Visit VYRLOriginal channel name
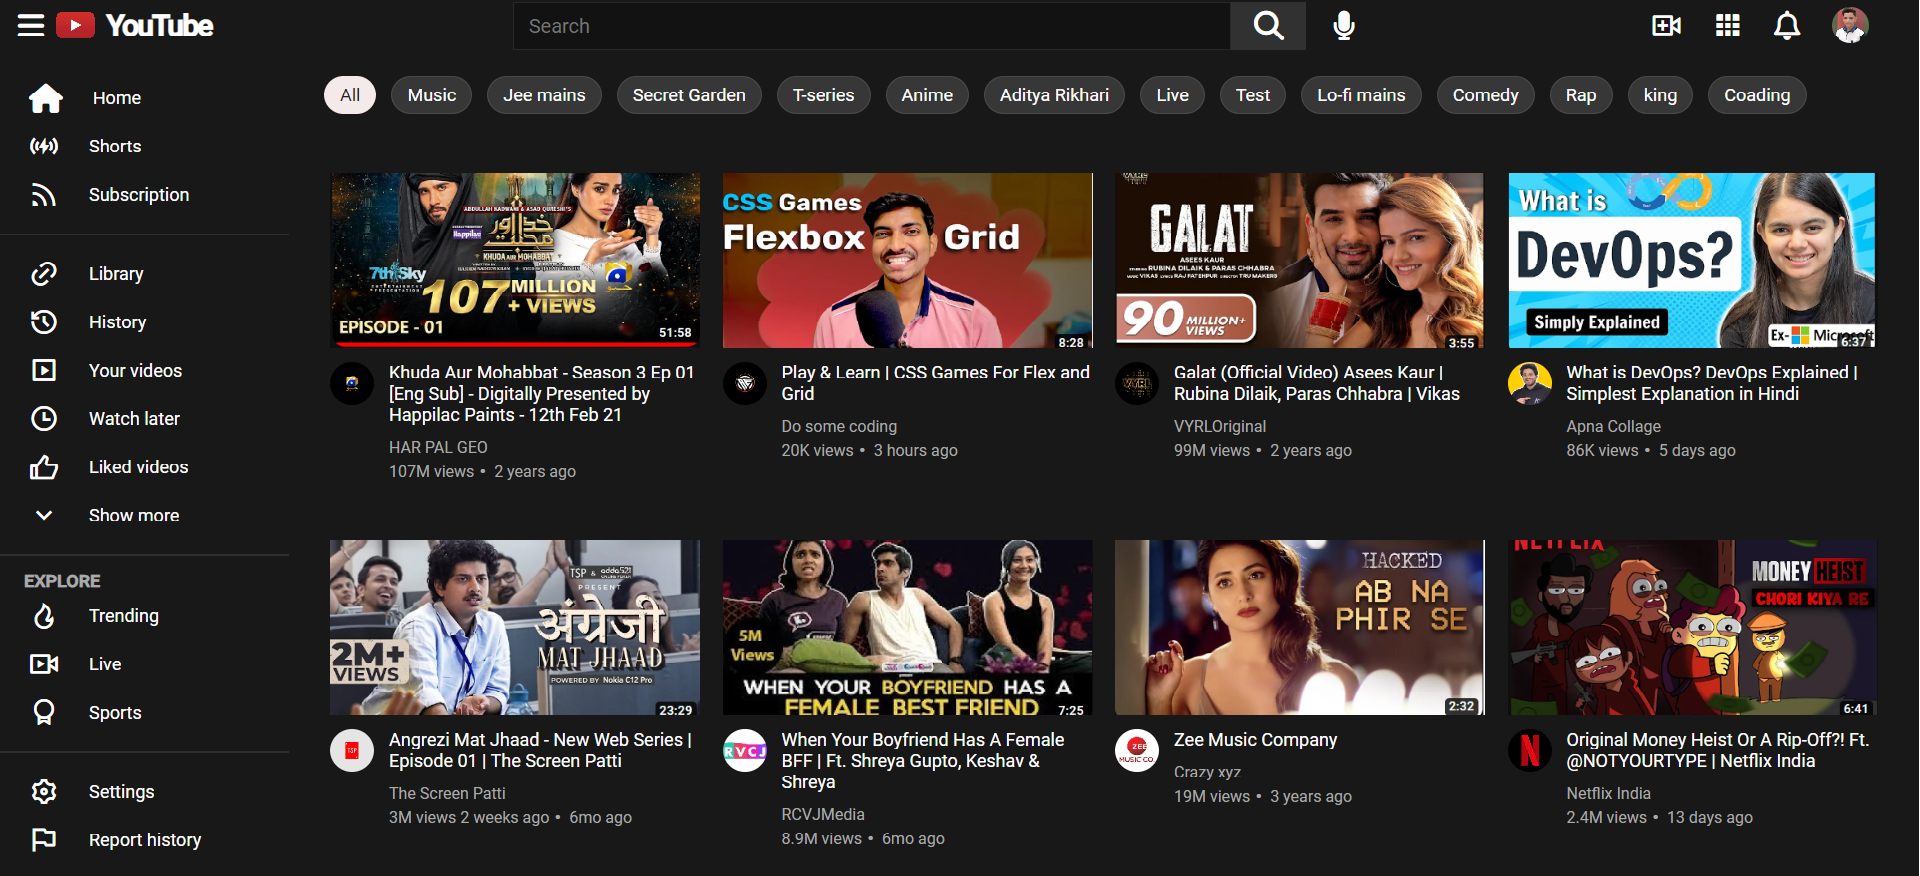1920x876 pixels. point(1220,426)
